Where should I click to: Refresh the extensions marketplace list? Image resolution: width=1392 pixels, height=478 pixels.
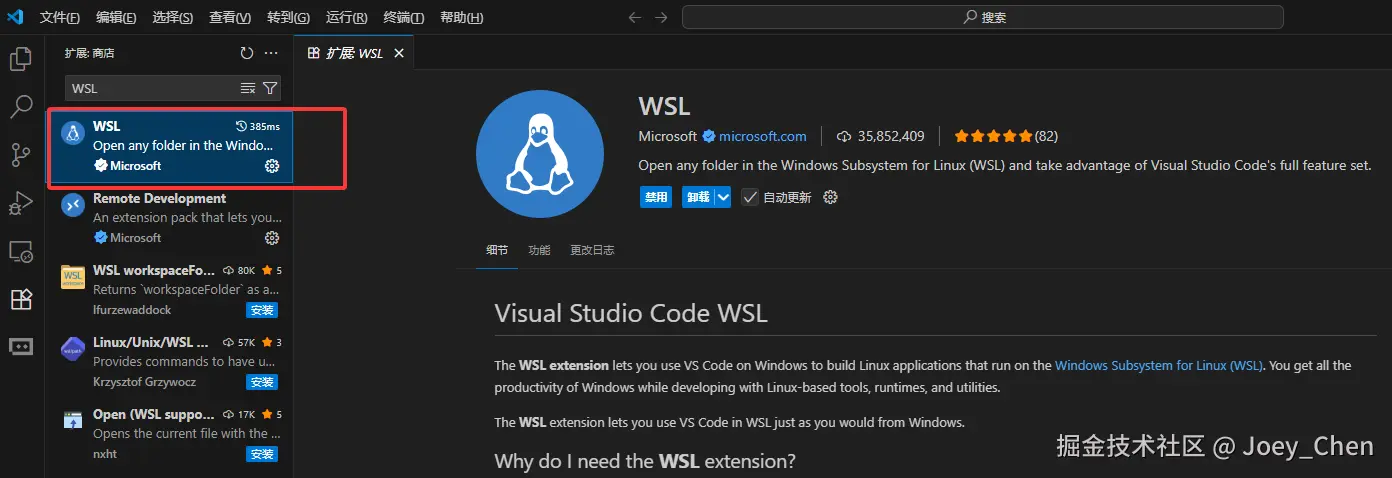(x=247, y=53)
